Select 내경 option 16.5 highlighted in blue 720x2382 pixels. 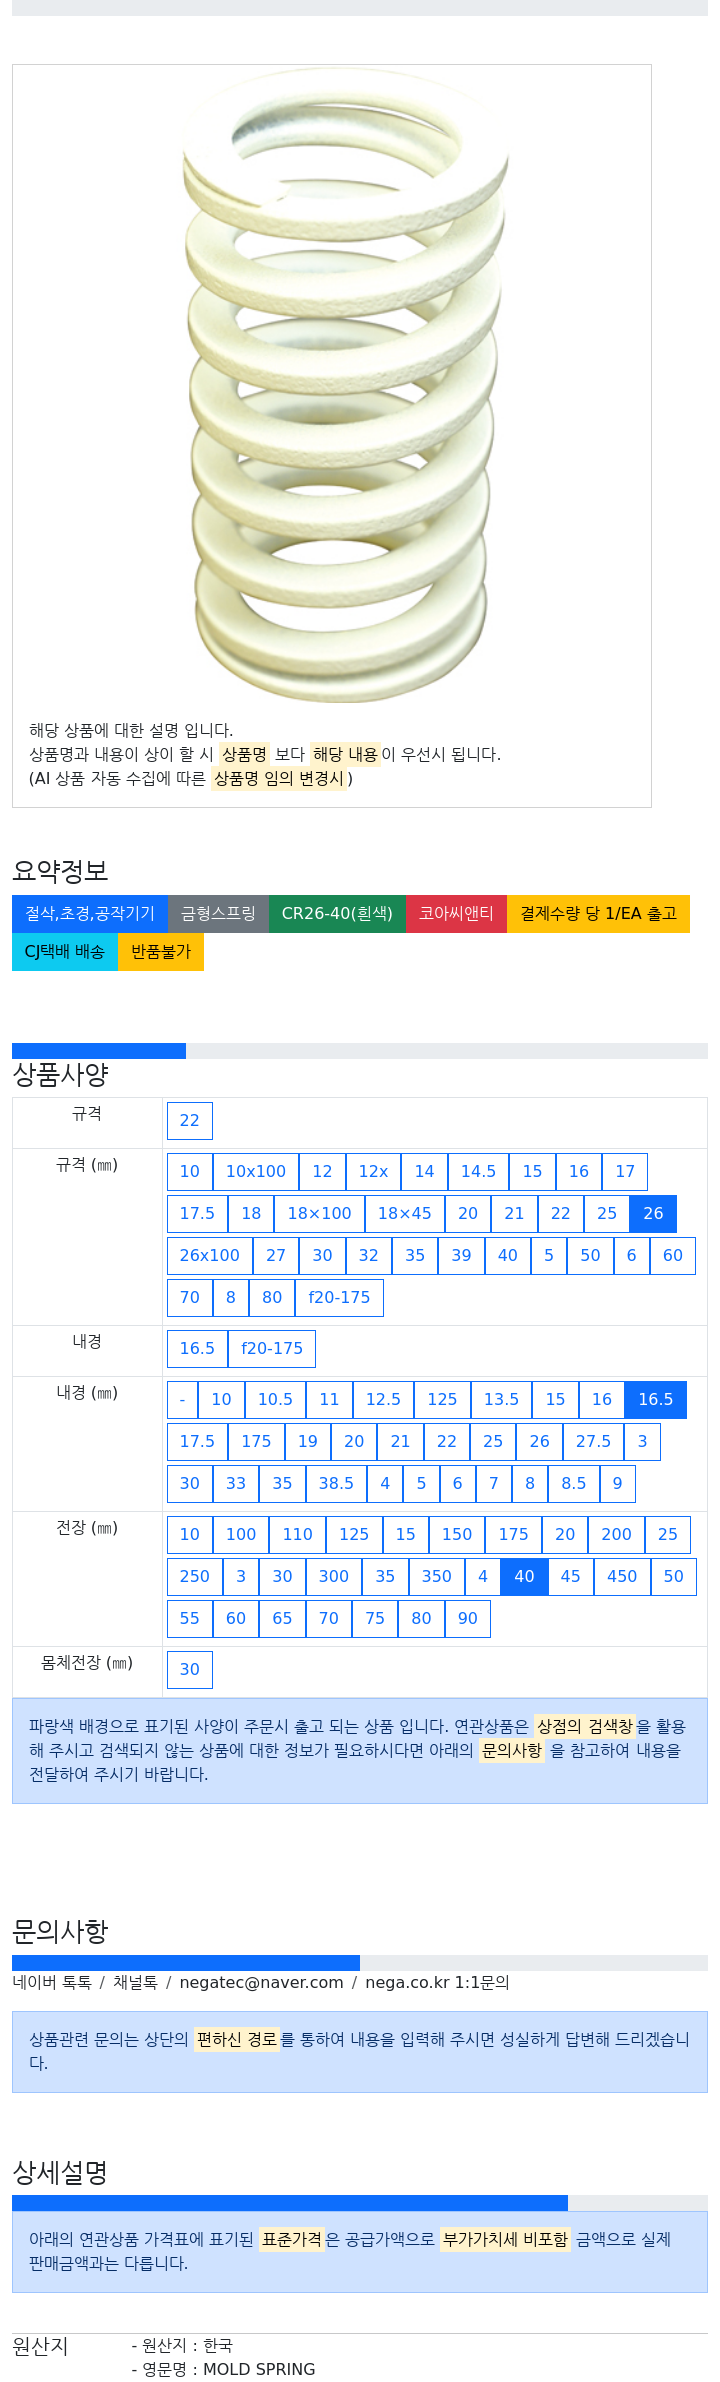(x=656, y=1400)
